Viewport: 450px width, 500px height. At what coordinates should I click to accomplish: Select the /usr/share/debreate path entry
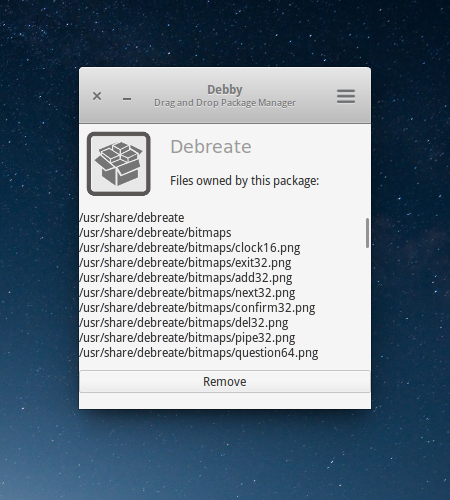pos(132,218)
